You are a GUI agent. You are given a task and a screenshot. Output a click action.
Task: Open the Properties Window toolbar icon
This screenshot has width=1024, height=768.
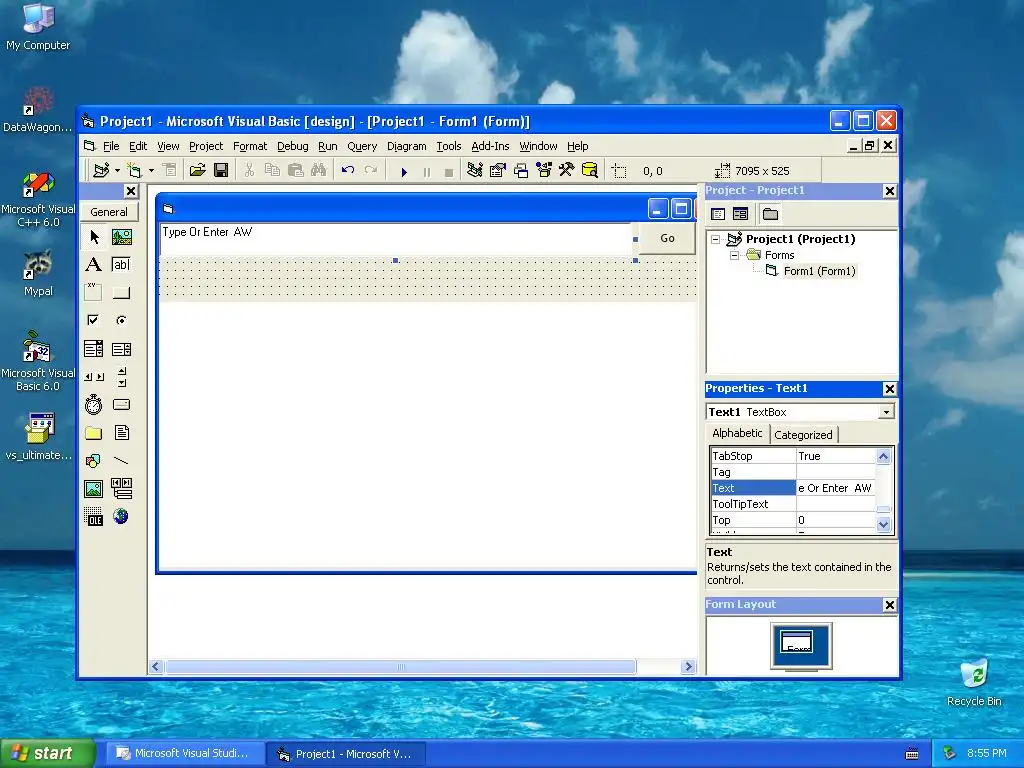point(498,171)
